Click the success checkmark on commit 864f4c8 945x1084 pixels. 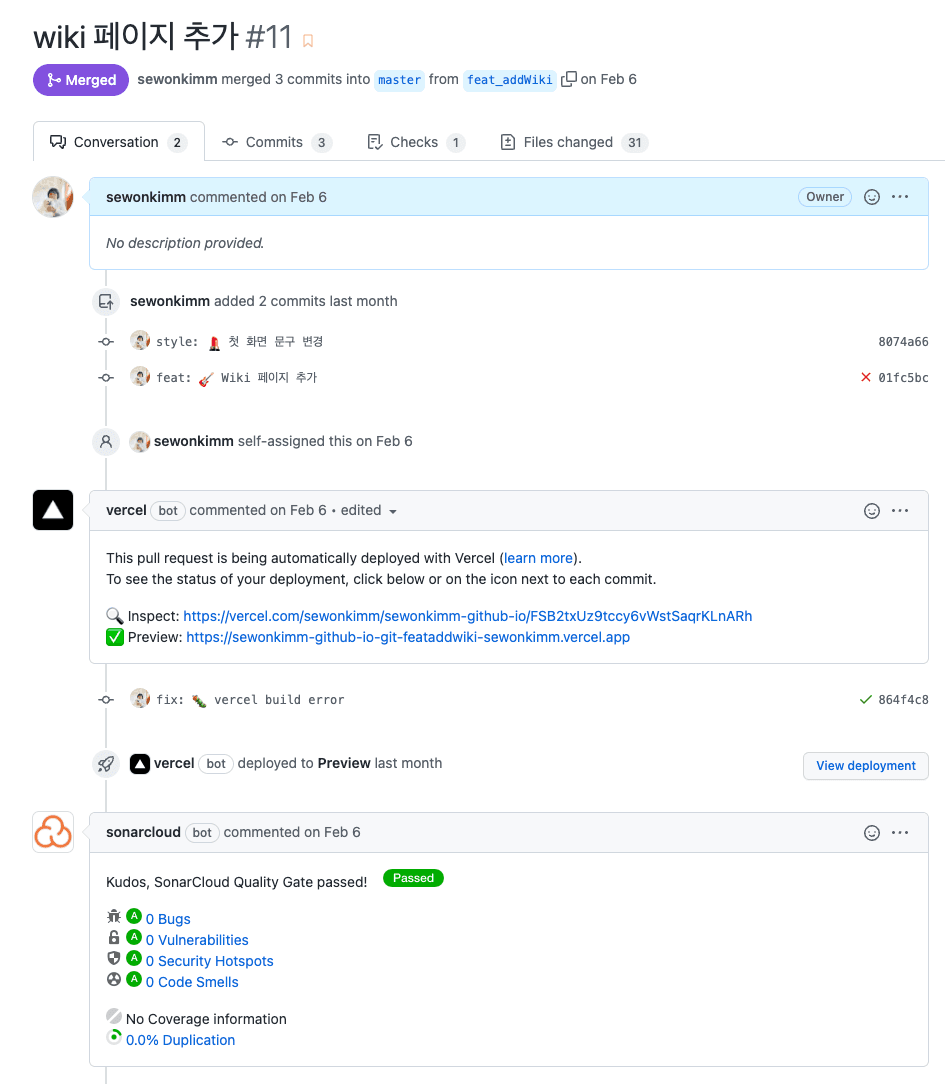[866, 700]
